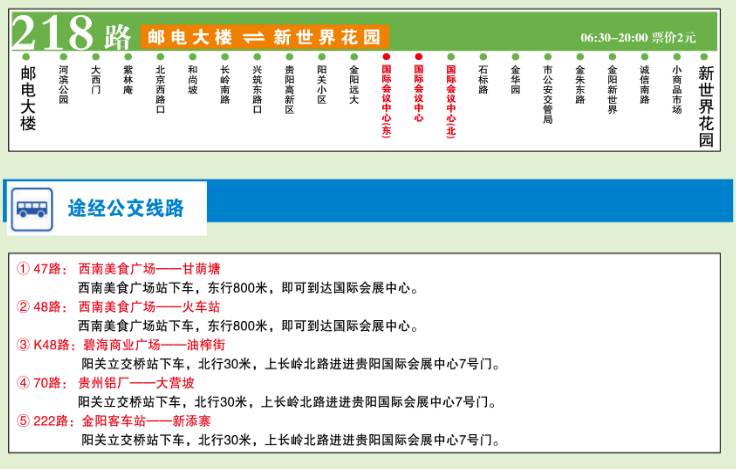Viewport: 736px width, 469px height.
Task: Click the ④ 70路 贵州铝厂——大营坡 line
Action: pos(106,383)
